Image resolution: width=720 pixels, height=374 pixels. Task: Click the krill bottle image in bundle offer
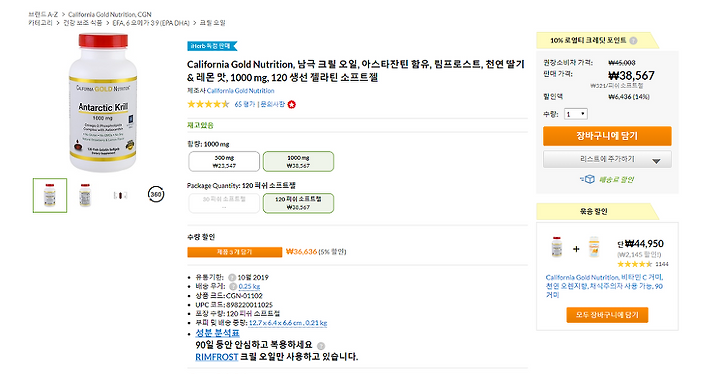[x=557, y=247]
